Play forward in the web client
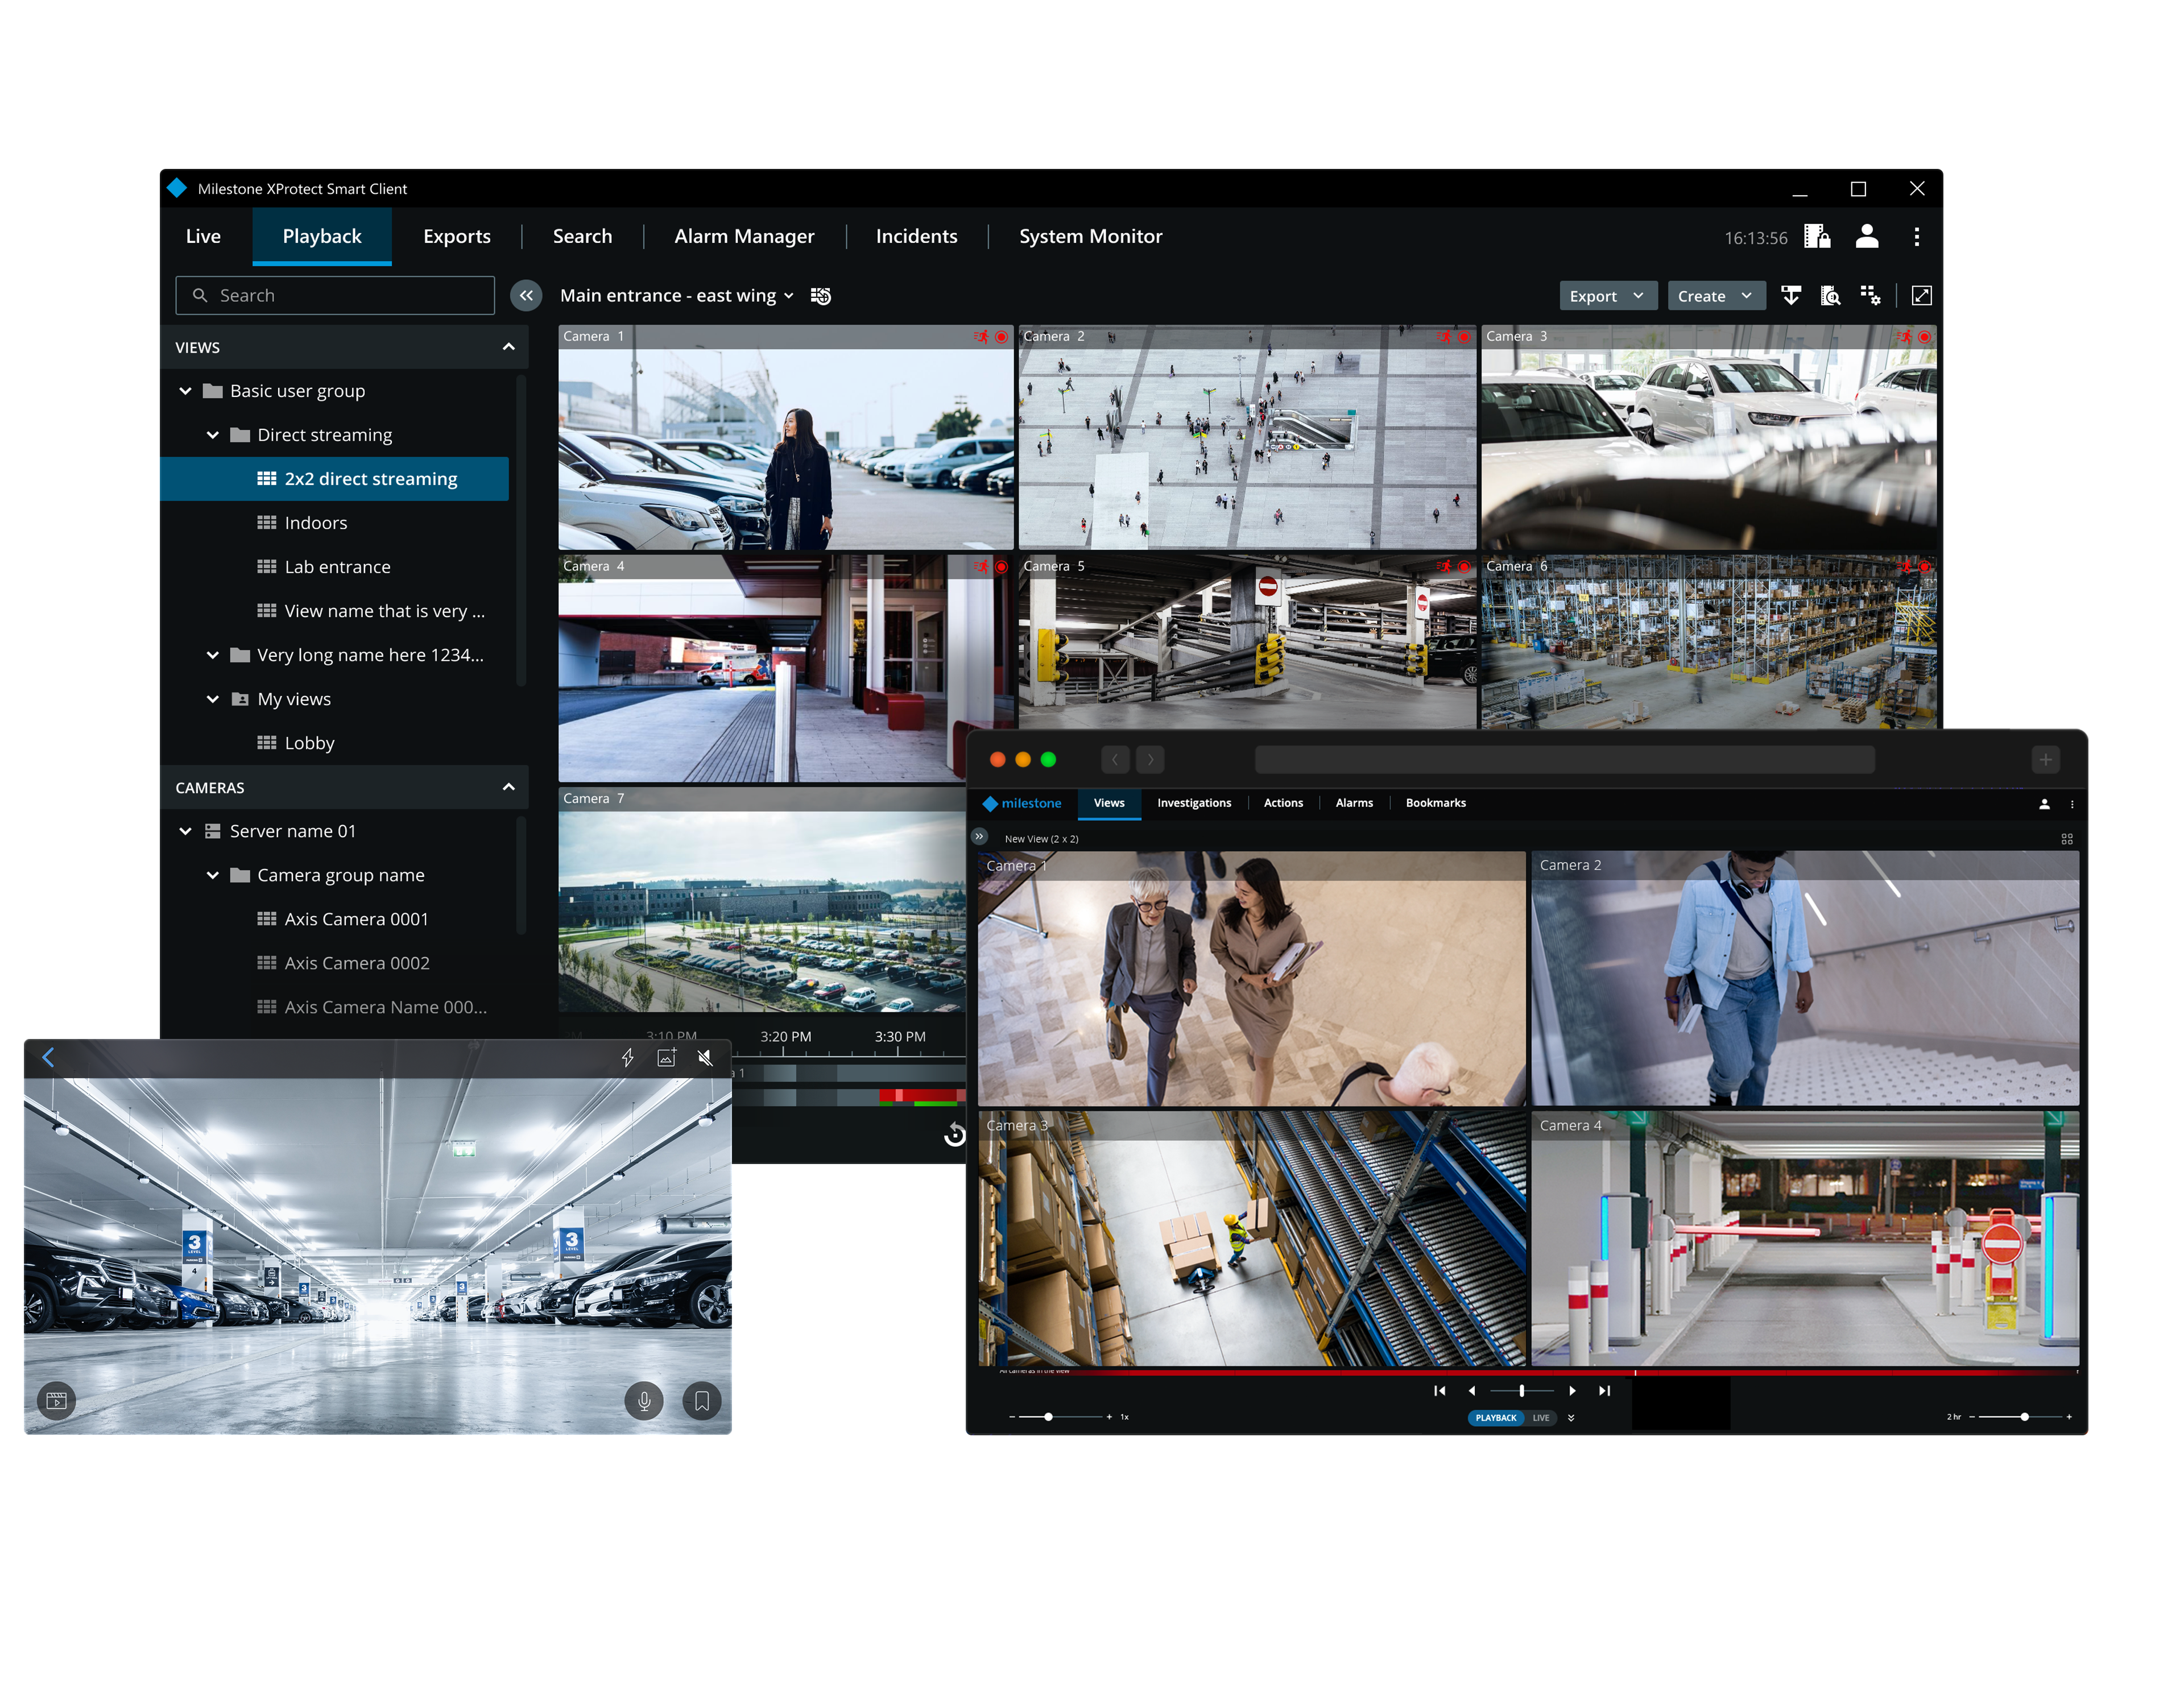This screenshot has width=2184, height=1706. click(1572, 1391)
